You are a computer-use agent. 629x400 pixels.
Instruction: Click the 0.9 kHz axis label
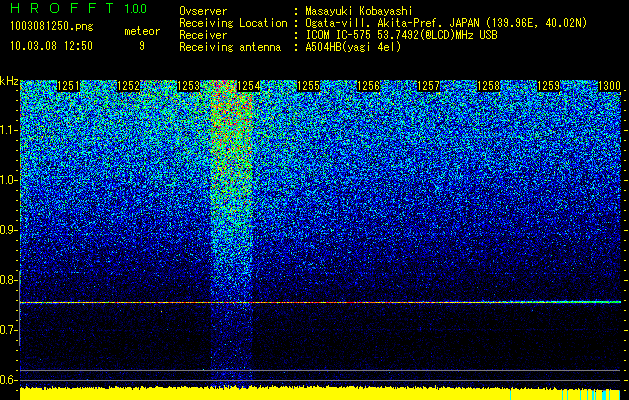coord(9,230)
